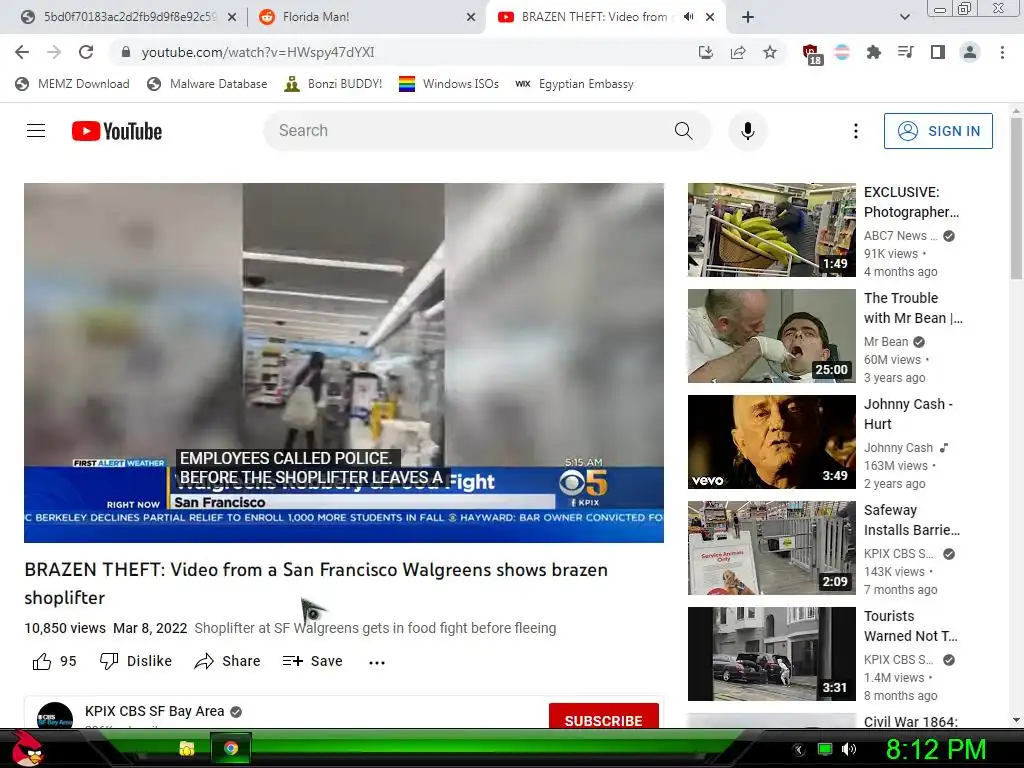Screen dimensions: 1024x768
Task: Open the uBlock extension with badge 18
Action: 811,54
